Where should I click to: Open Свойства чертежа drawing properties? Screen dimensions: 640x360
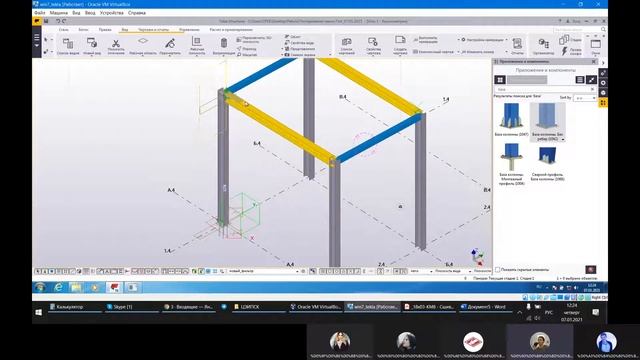(x=373, y=46)
